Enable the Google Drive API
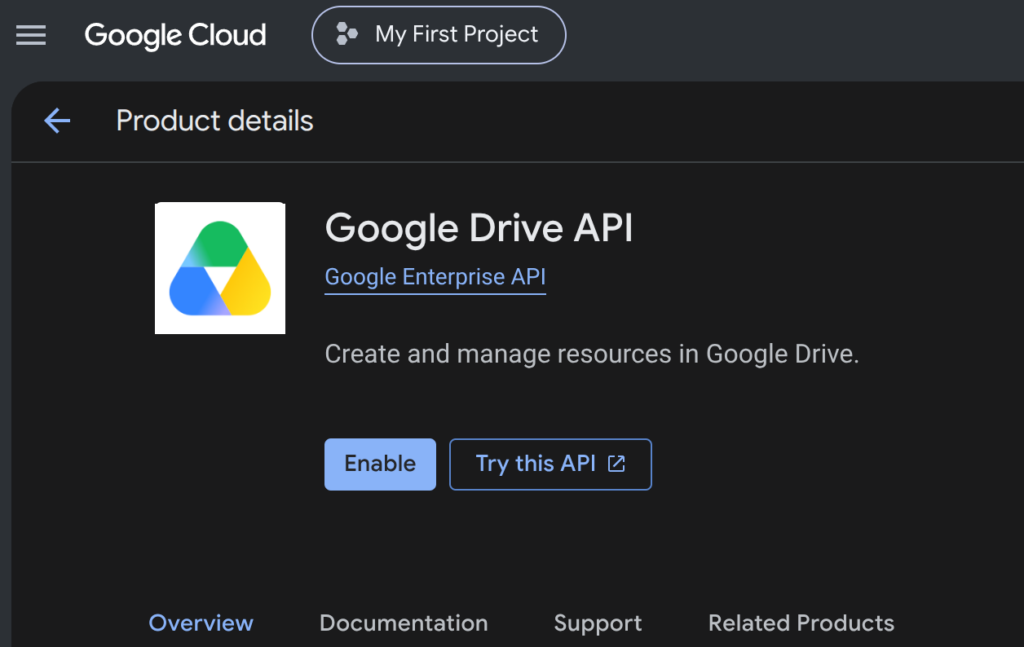 pyautogui.click(x=380, y=464)
